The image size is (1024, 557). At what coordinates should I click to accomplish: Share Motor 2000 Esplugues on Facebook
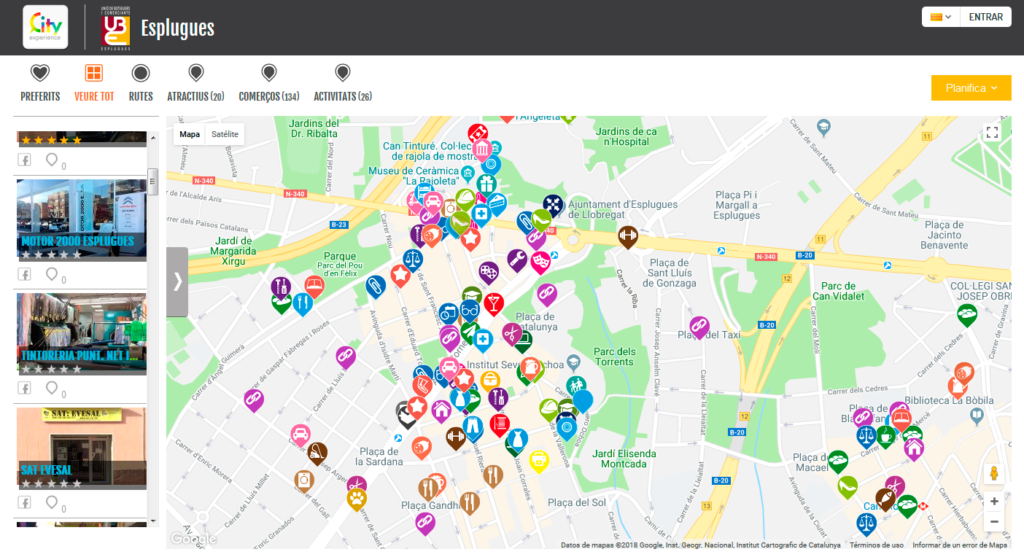tap(25, 274)
